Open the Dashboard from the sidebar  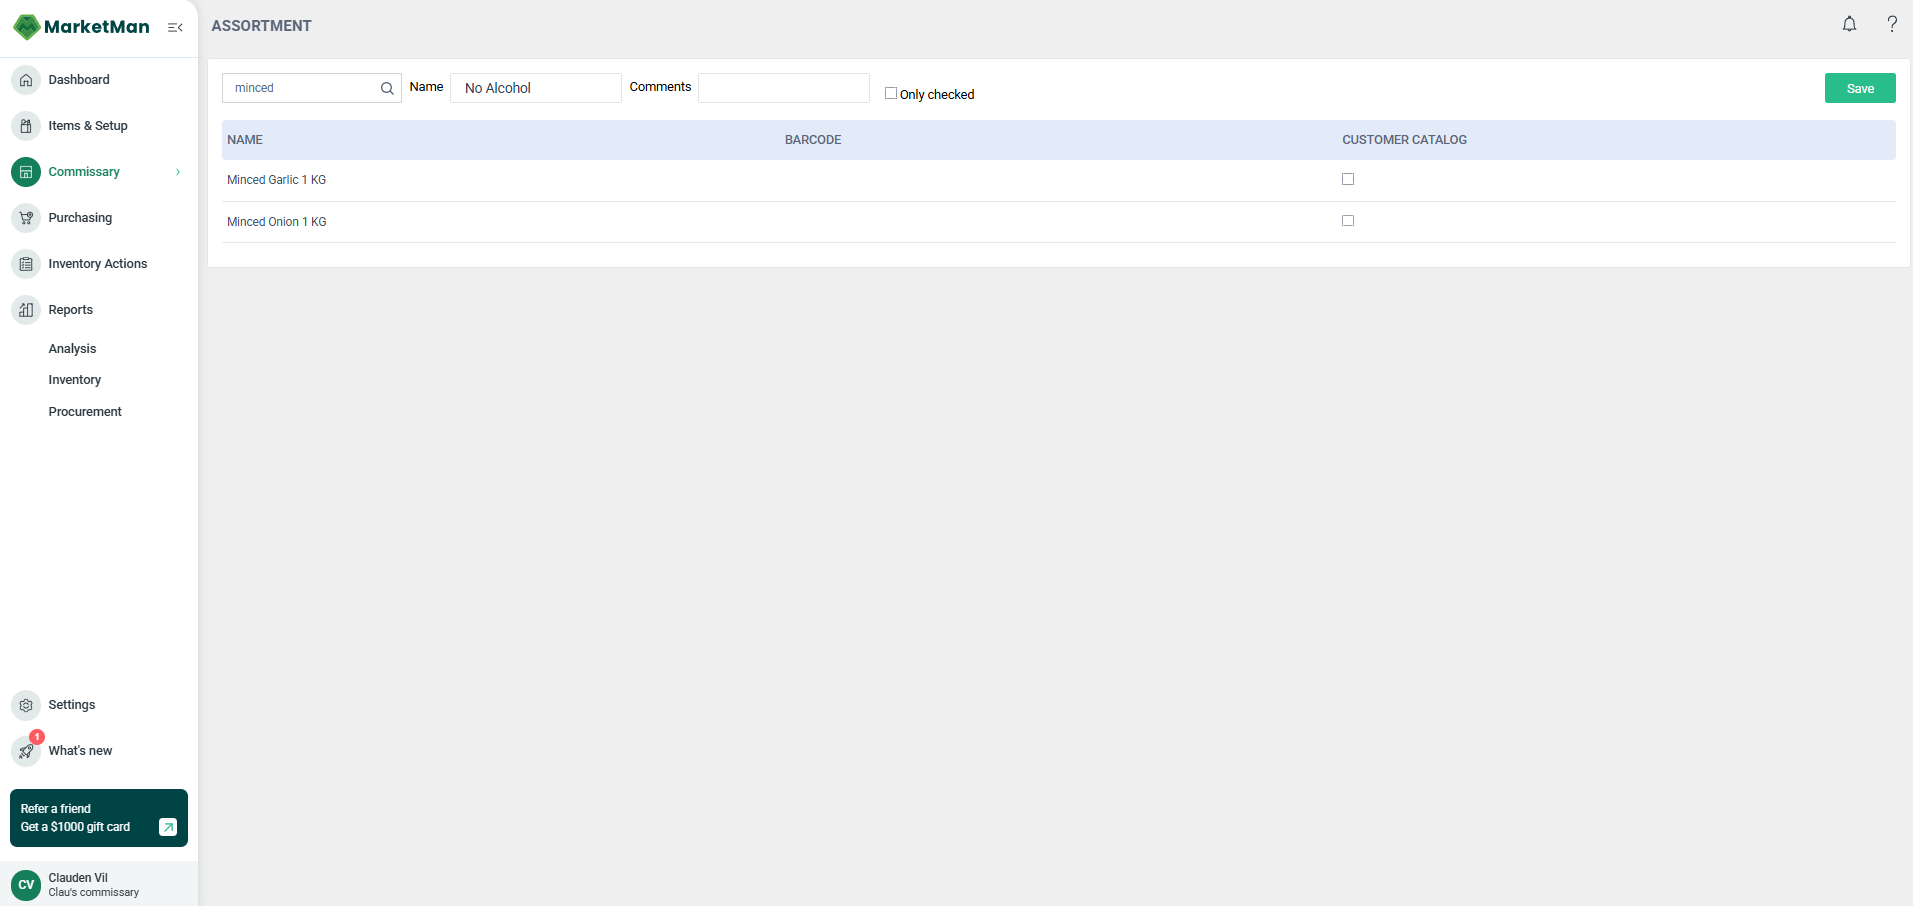(79, 79)
